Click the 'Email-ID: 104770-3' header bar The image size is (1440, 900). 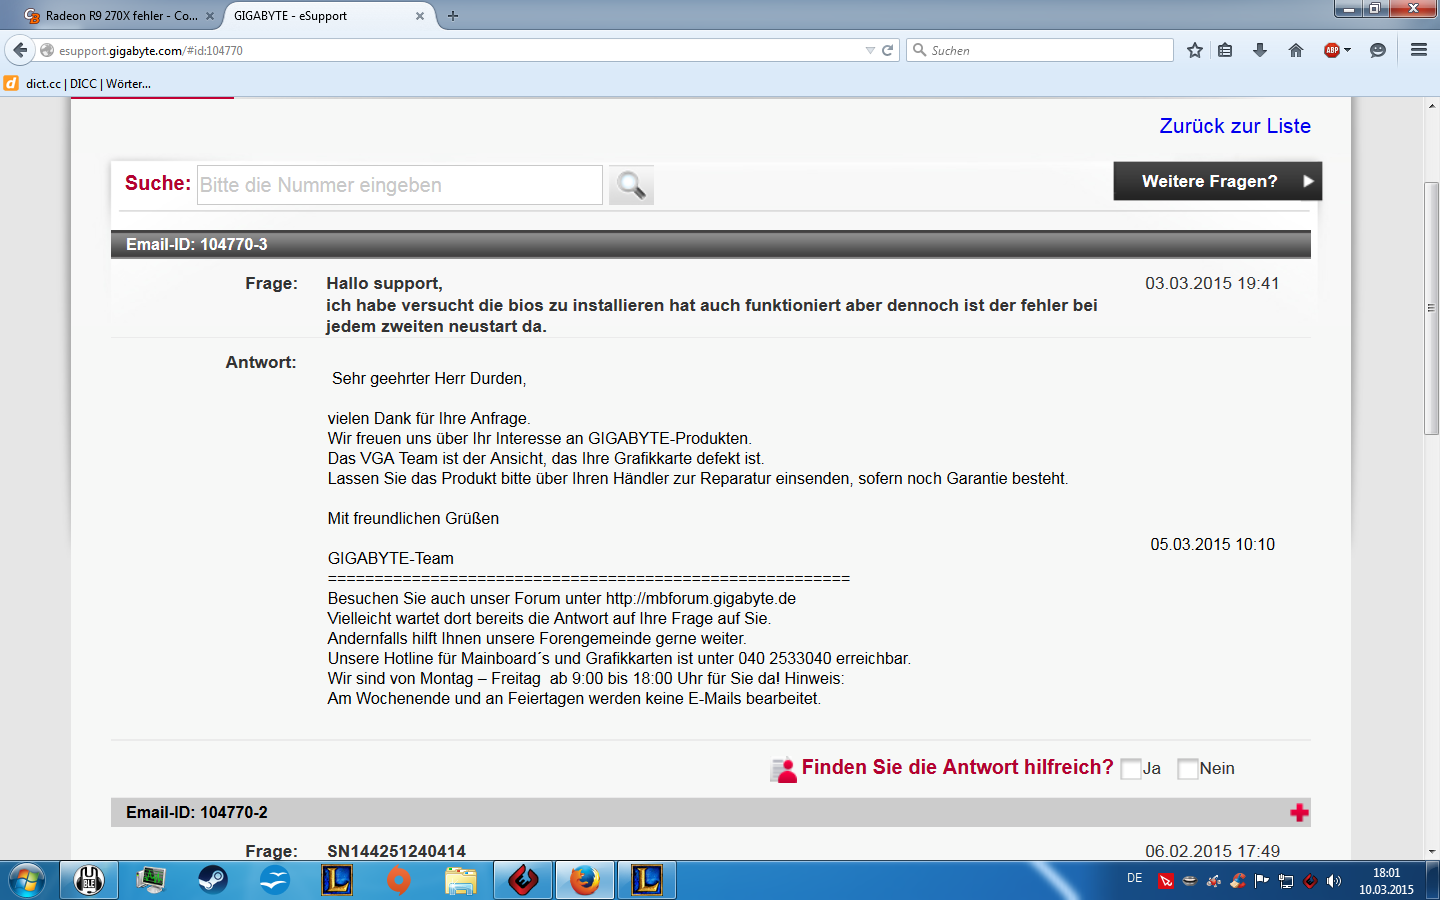(x=710, y=245)
